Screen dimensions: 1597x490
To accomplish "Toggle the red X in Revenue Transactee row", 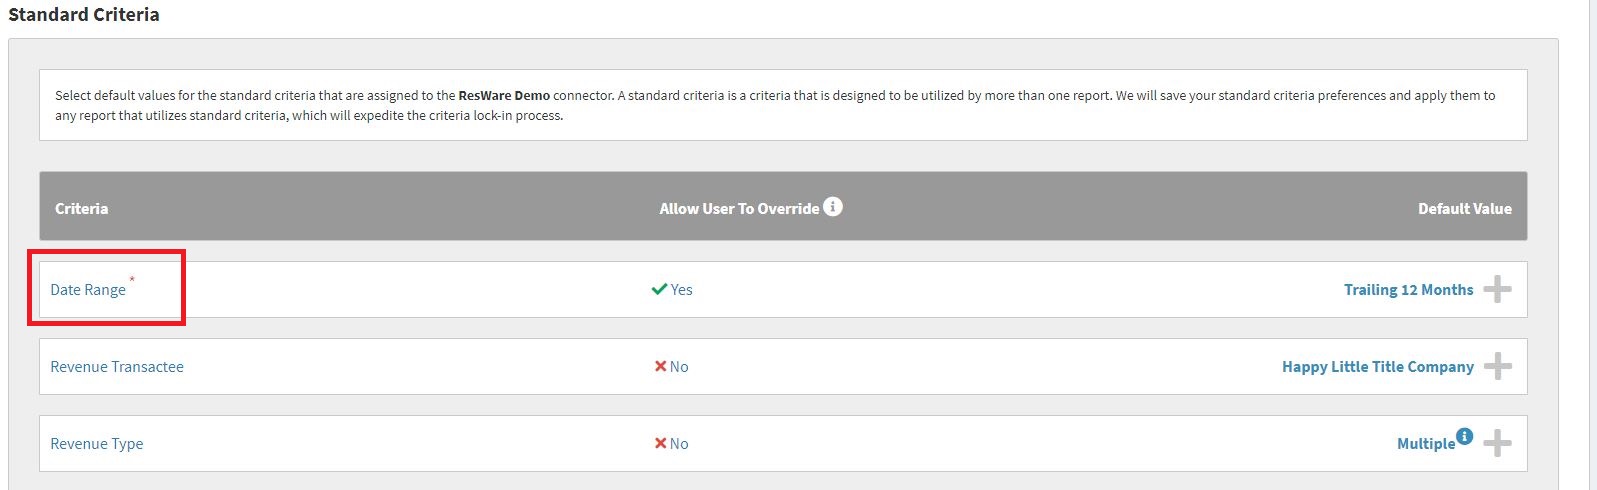I will point(660,366).
